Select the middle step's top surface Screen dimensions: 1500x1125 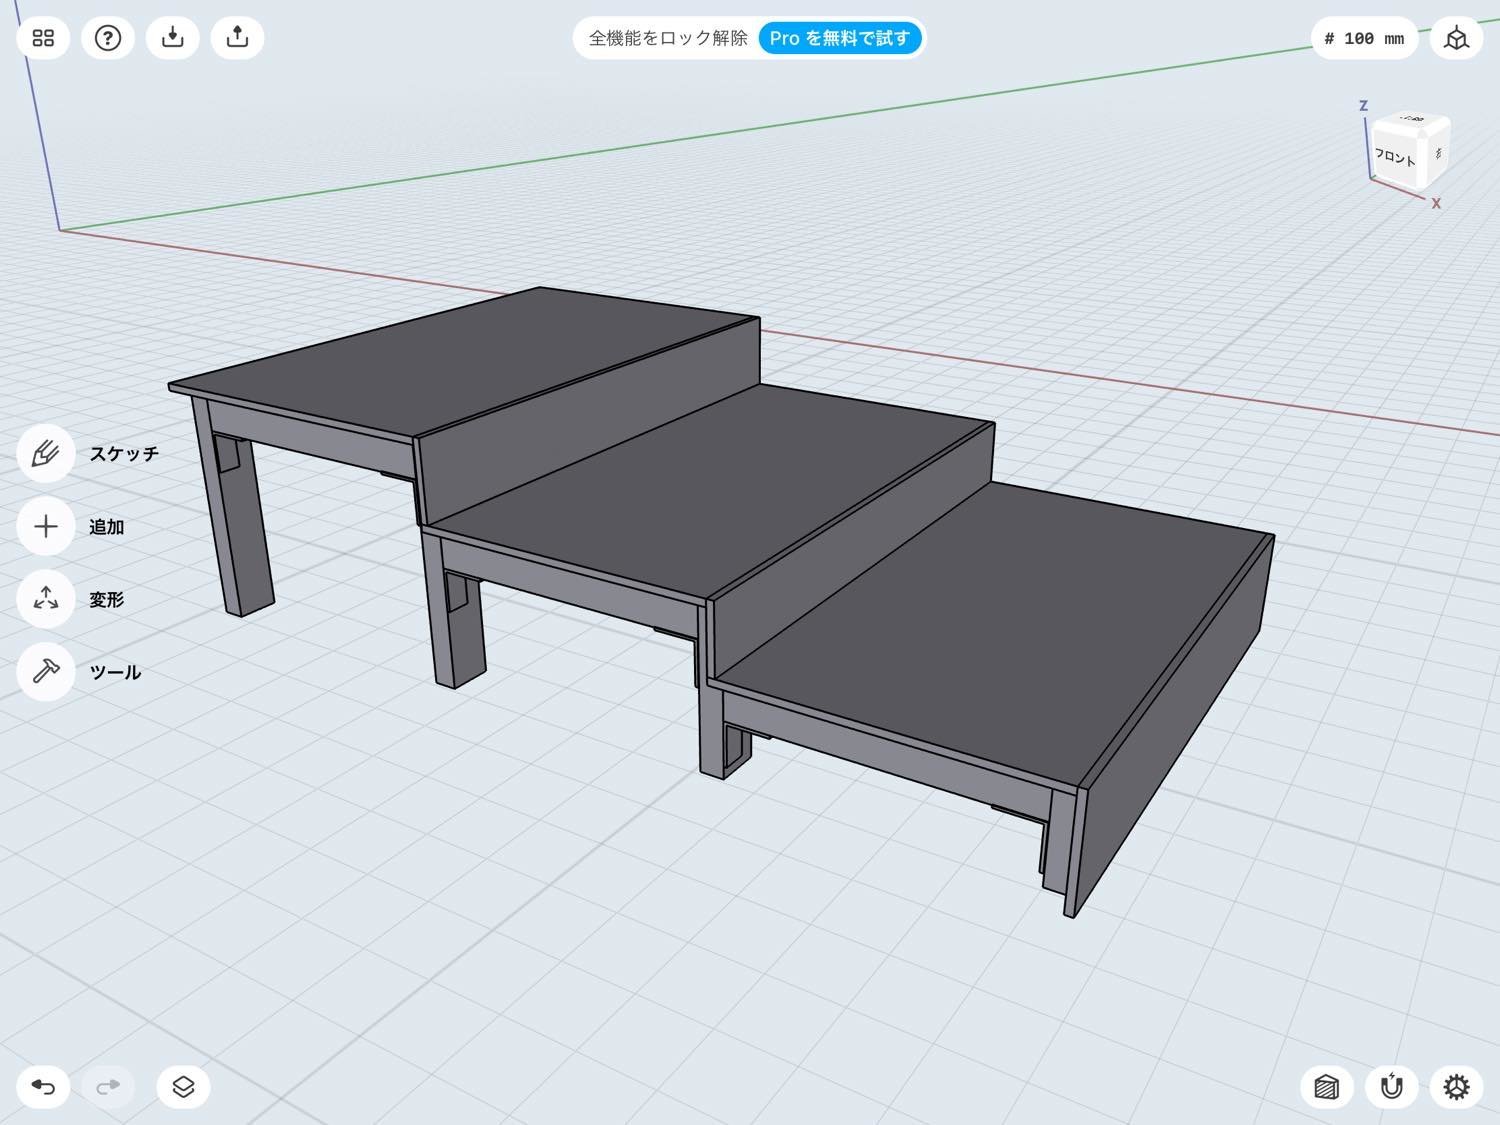tap(710, 490)
